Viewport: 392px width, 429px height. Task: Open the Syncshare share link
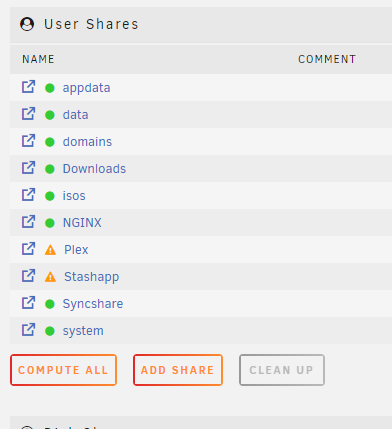(x=93, y=304)
